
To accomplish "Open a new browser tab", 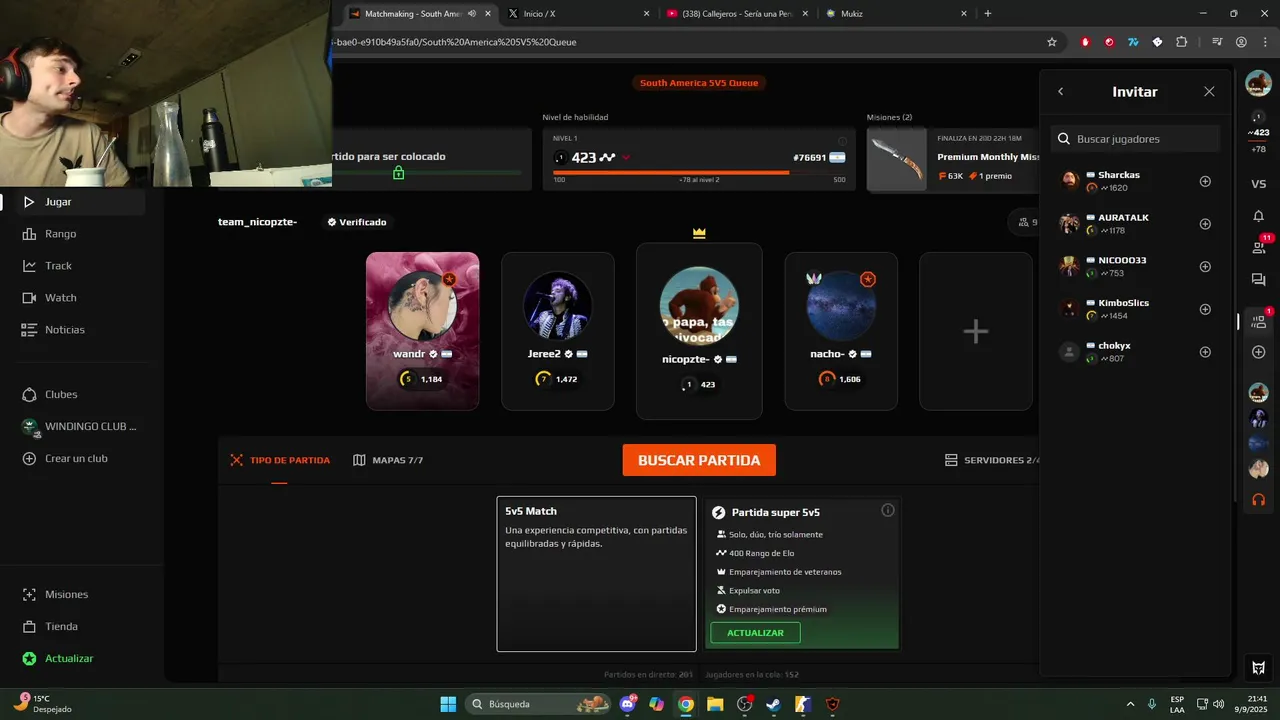I will [988, 14].
